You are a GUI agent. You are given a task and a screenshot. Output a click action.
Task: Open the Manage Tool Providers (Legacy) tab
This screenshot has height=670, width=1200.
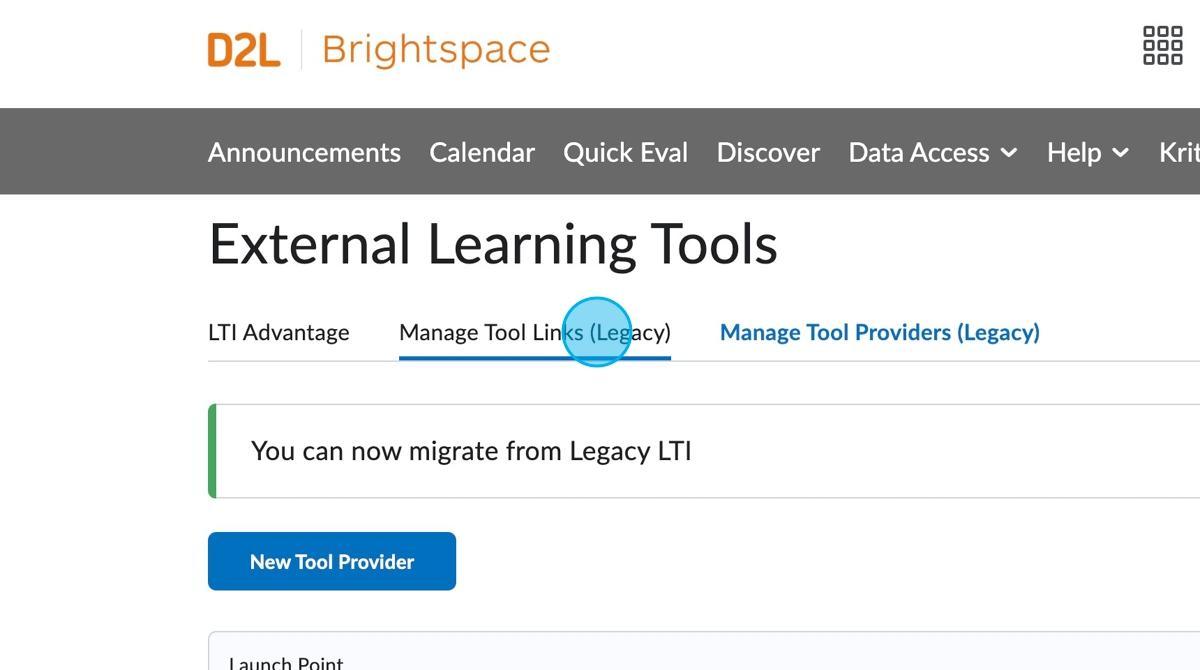coord(879,333)
